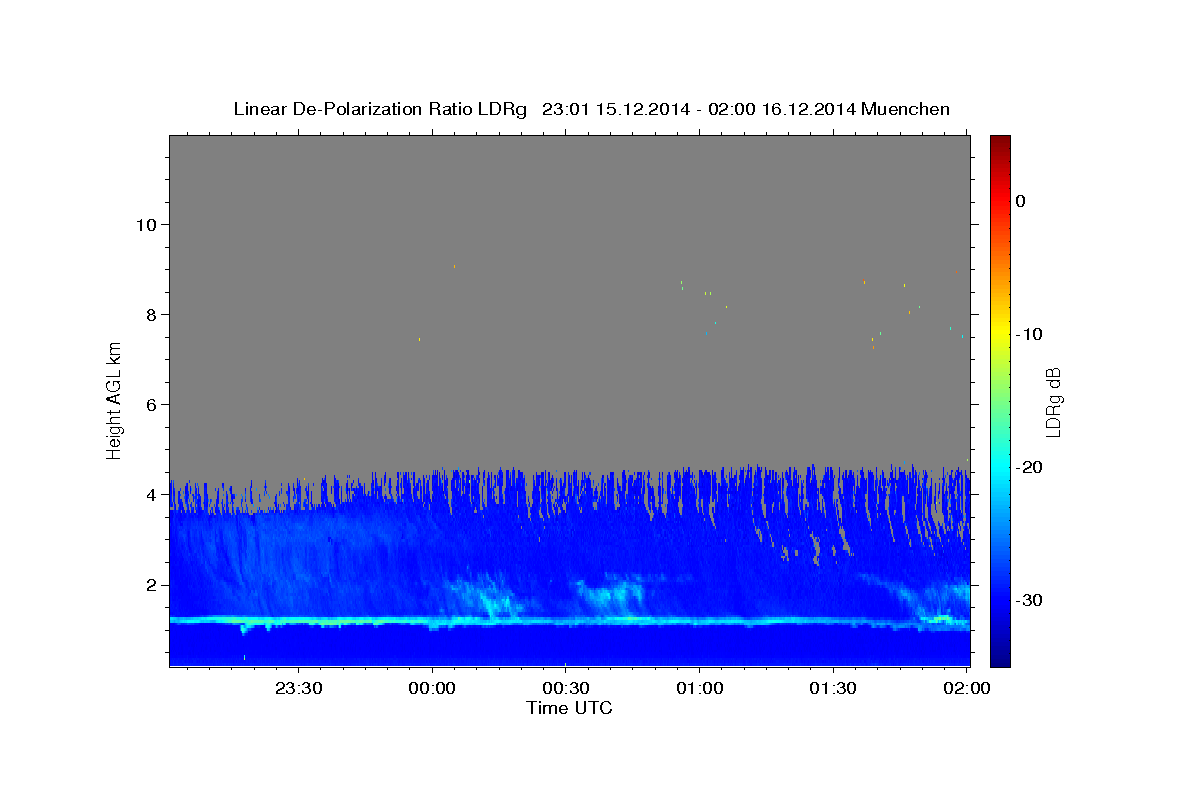Screen dimensions: 1200x800
Task: Click the 'LDRg dB' colorbar label
Action: 1053,401
